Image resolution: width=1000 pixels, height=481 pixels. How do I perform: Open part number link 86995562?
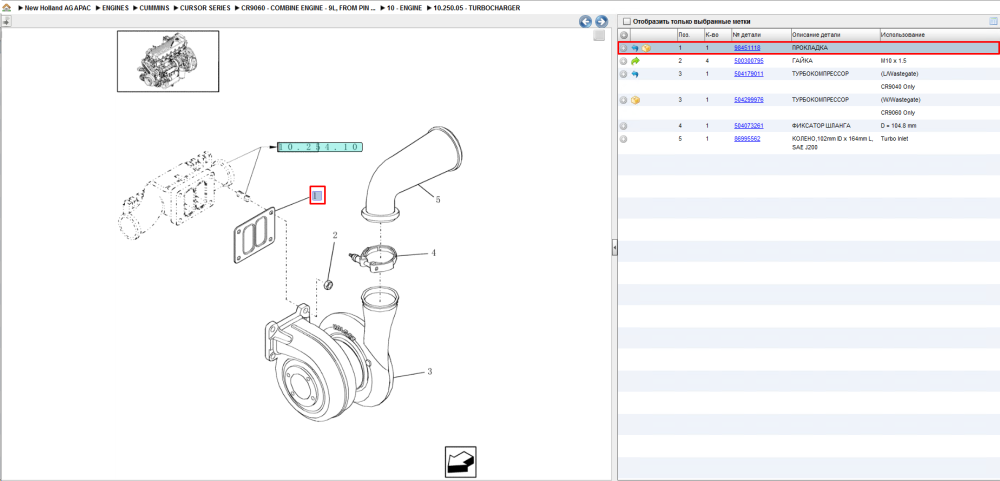point(747,138)
